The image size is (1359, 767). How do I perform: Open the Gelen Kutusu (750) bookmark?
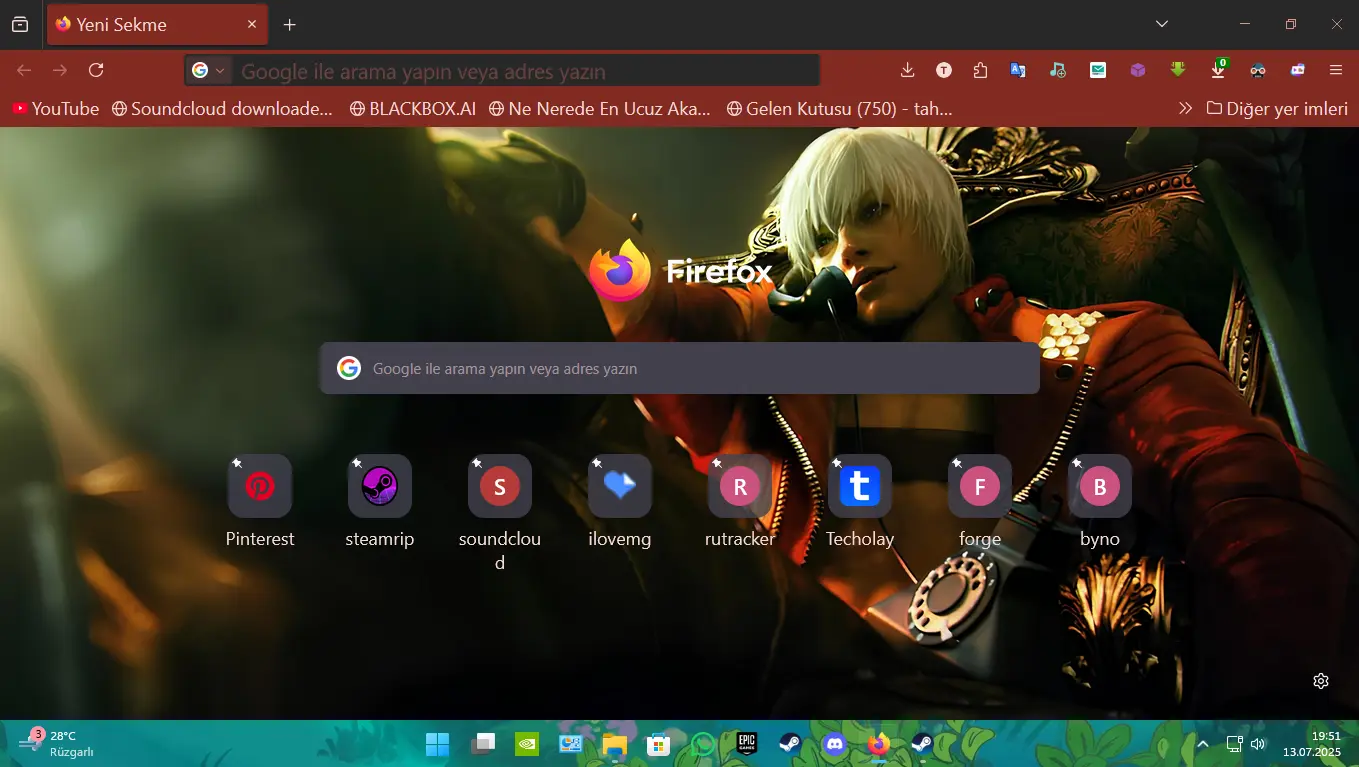(x=840, y=109)
